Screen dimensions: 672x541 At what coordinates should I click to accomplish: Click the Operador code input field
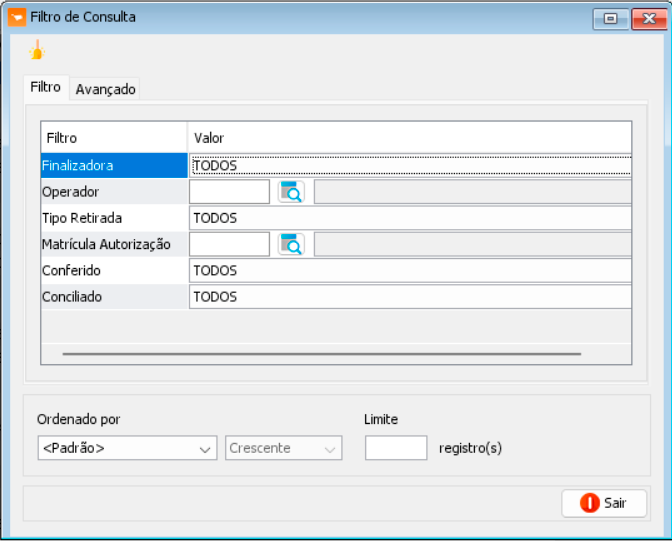(x=229, y=192)
